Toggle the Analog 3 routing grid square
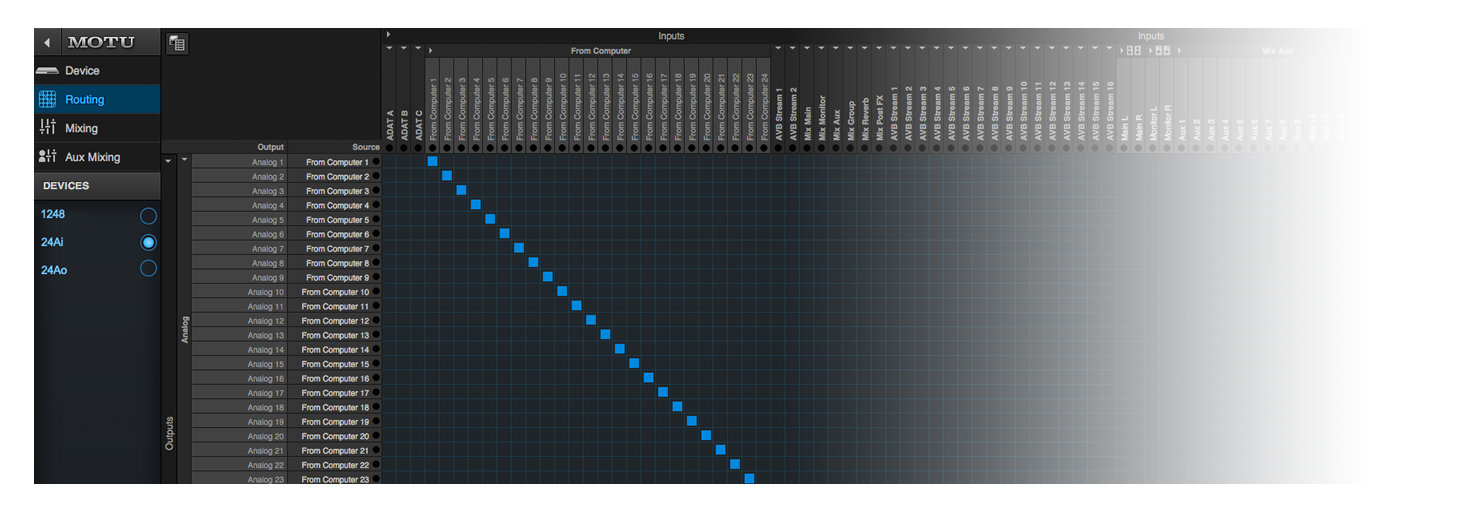Image resolution: width=1480 pixels, height=510 pixels. (461, 191)
